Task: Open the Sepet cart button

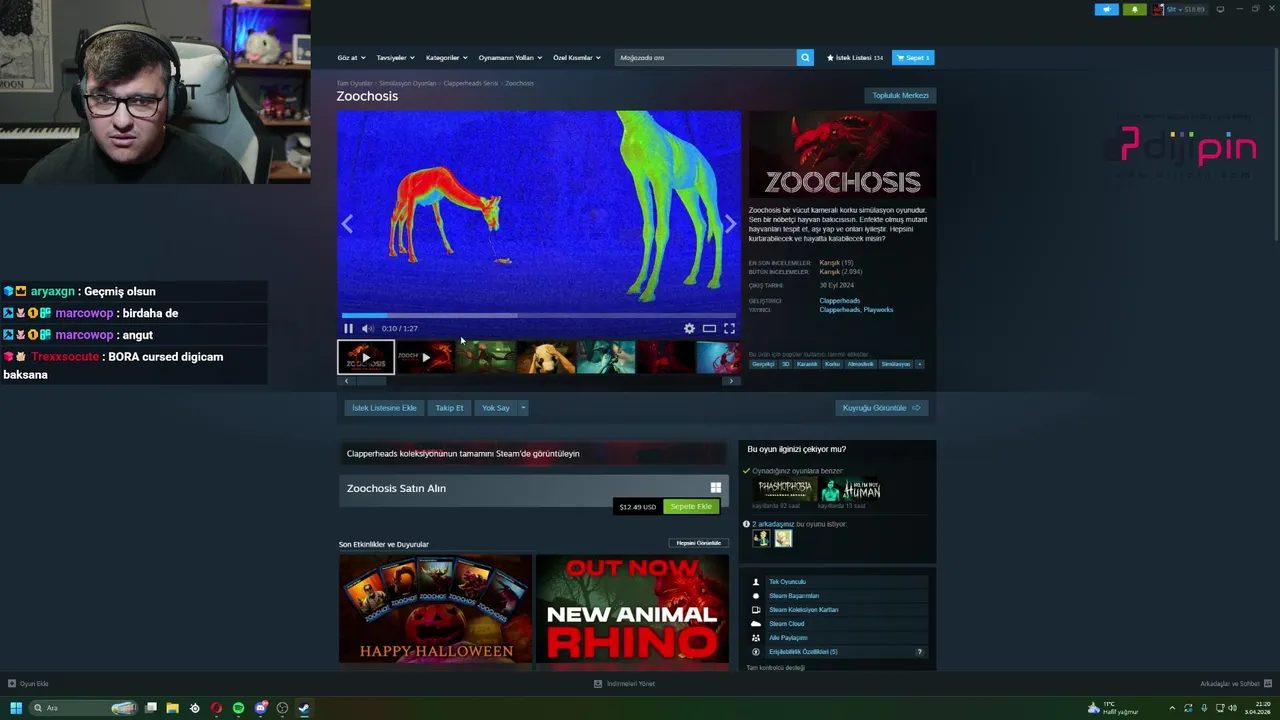Action: click(913, 57)
